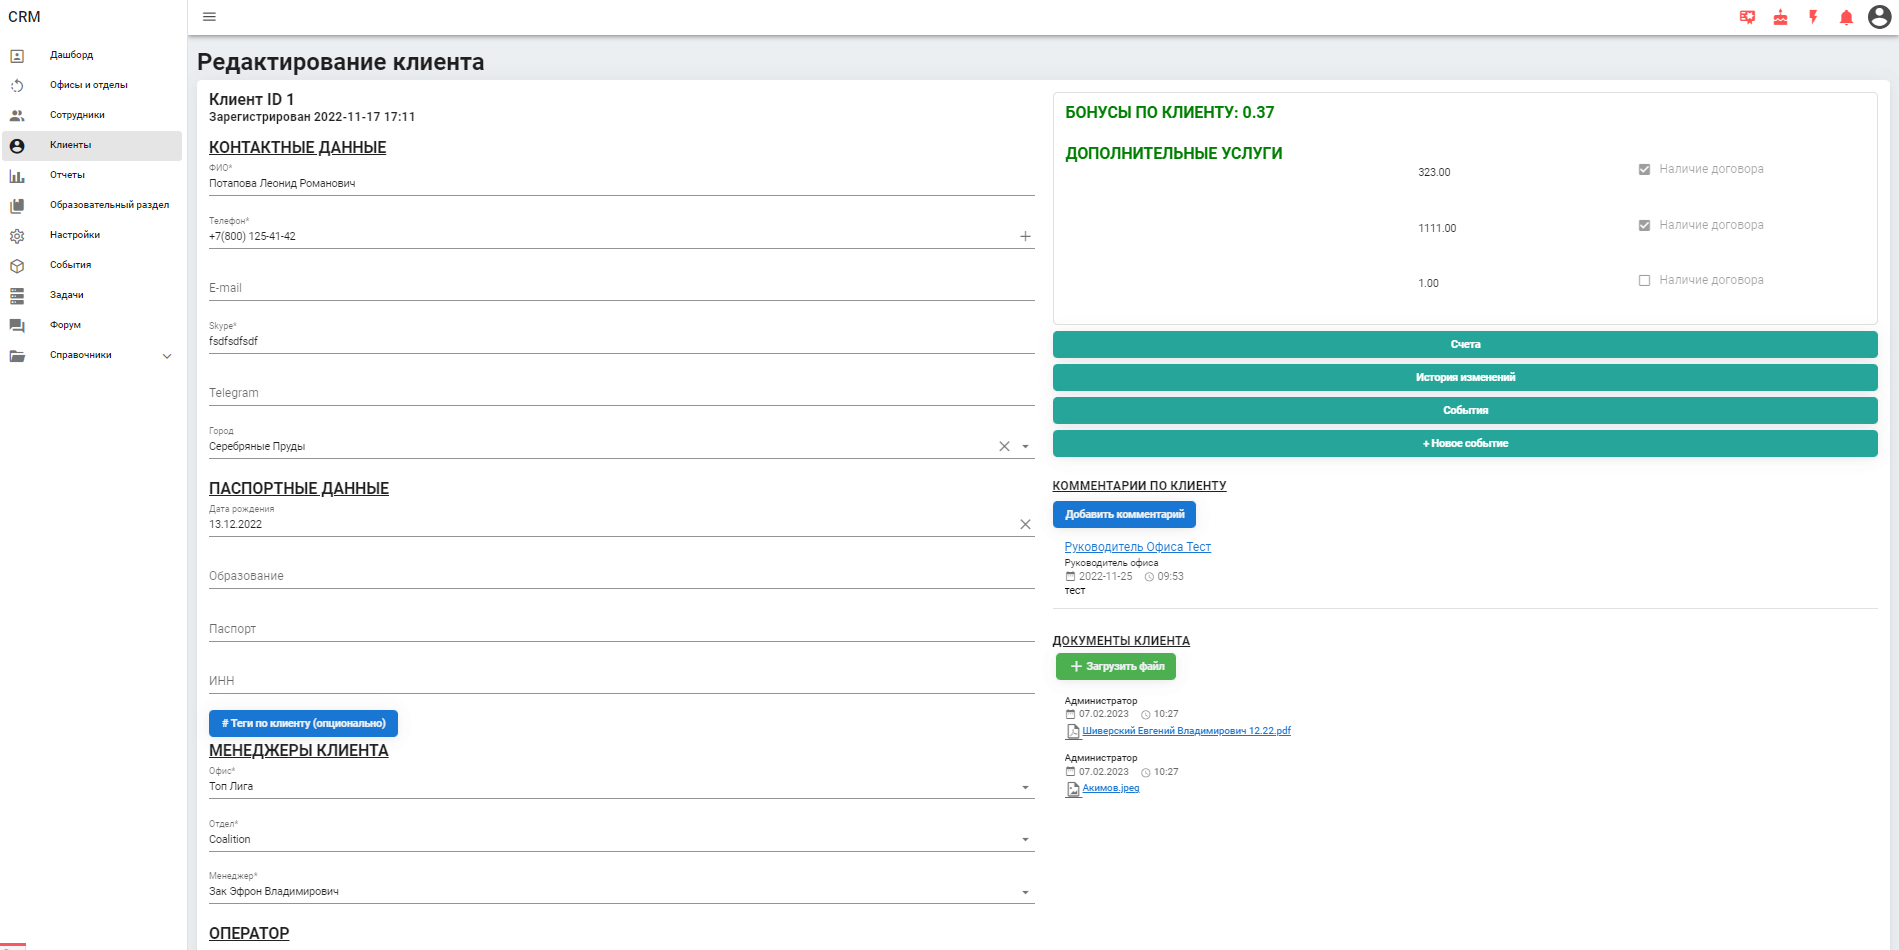1899x950 pixels.
Task: Click Загрузить файл button
Action: tap(1116, 666)
